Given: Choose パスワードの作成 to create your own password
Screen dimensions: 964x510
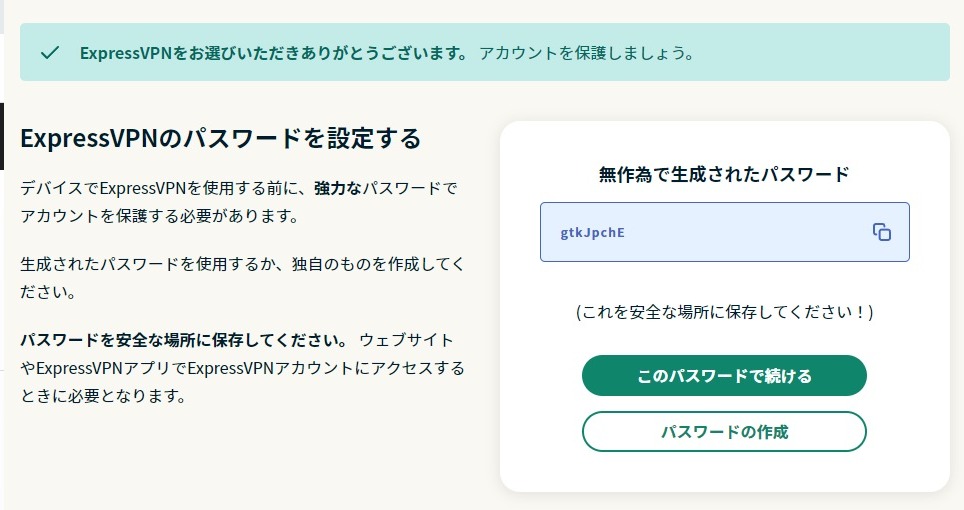Looking at the screenshot, I should [x=724, y=432].
